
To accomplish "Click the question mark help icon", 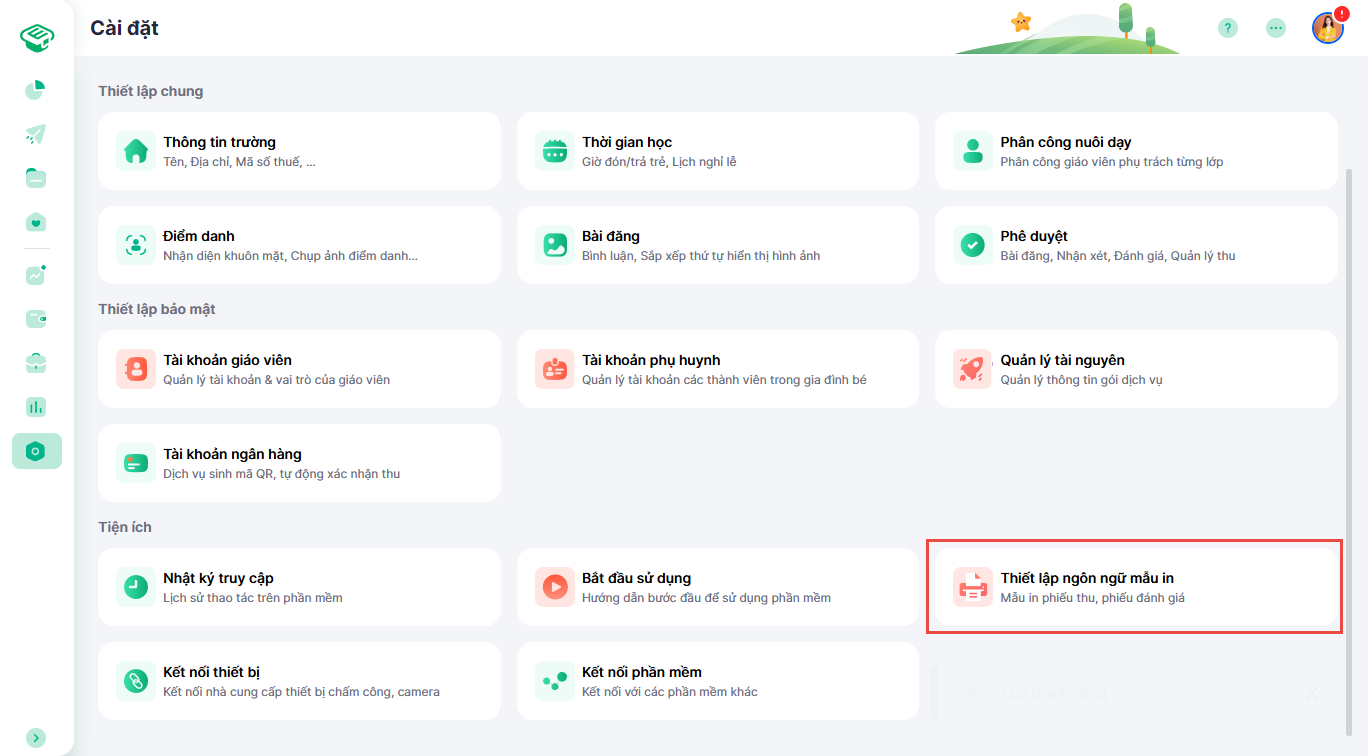I will 1227,28.
